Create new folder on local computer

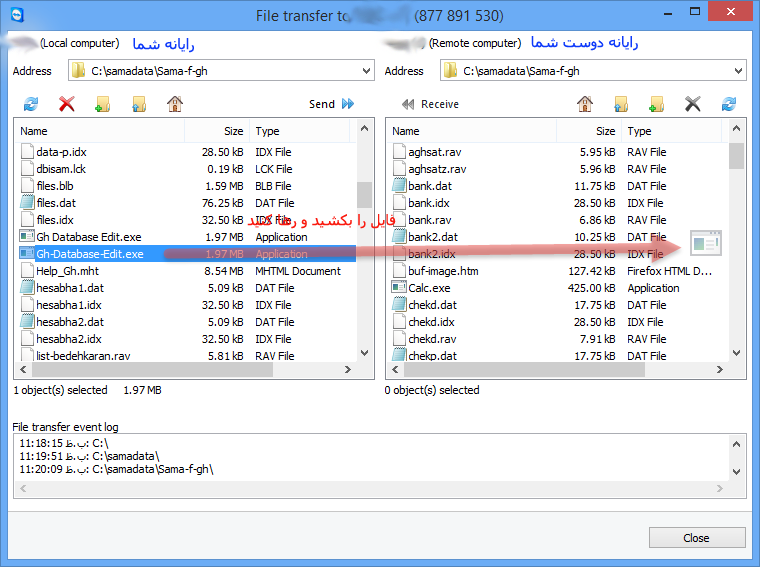pyautogui.click(x=102, y=104)
